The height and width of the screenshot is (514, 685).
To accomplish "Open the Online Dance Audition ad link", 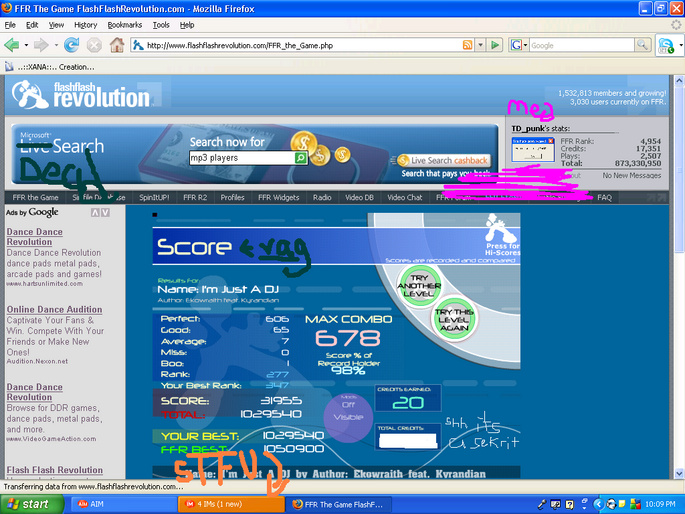I will pyautogui.click(x=54, y=309).
